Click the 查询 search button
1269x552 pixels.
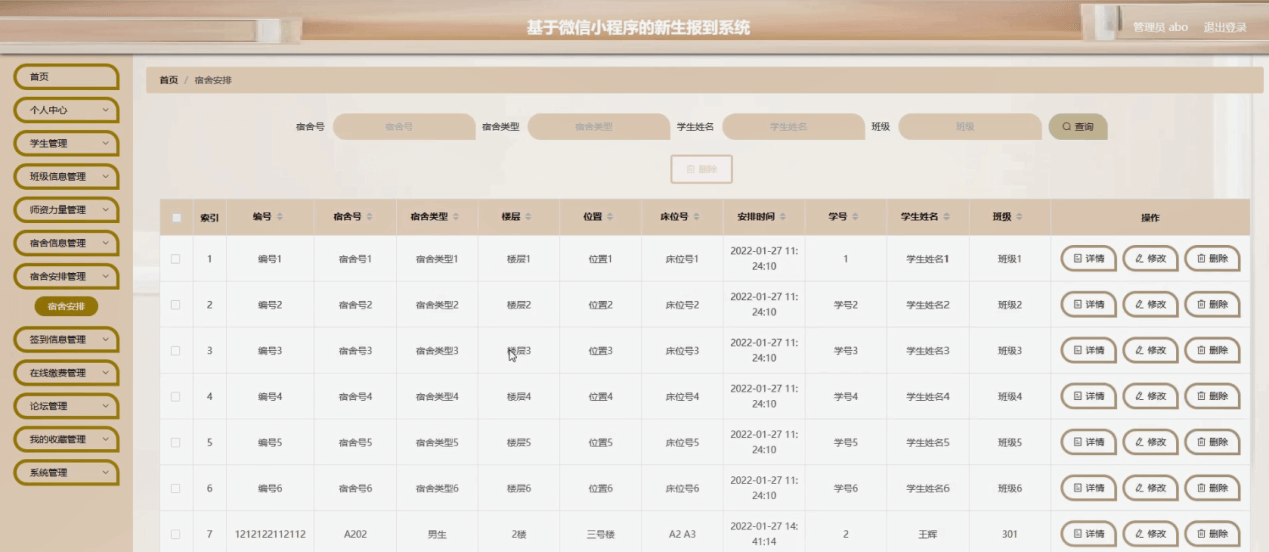click(1078, 127)
